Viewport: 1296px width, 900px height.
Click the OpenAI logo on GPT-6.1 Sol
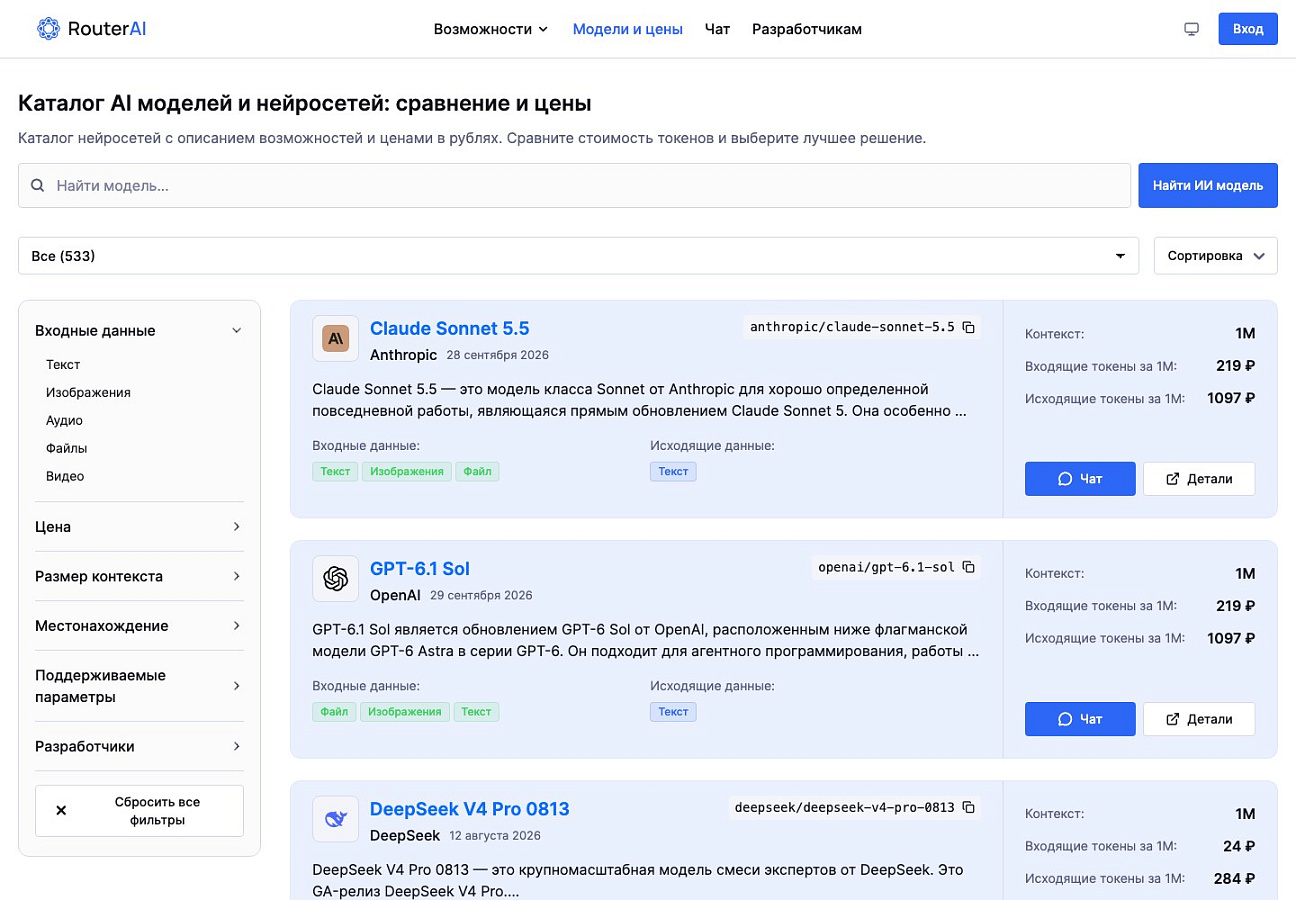pyautogui.click(x=335, y=579)
